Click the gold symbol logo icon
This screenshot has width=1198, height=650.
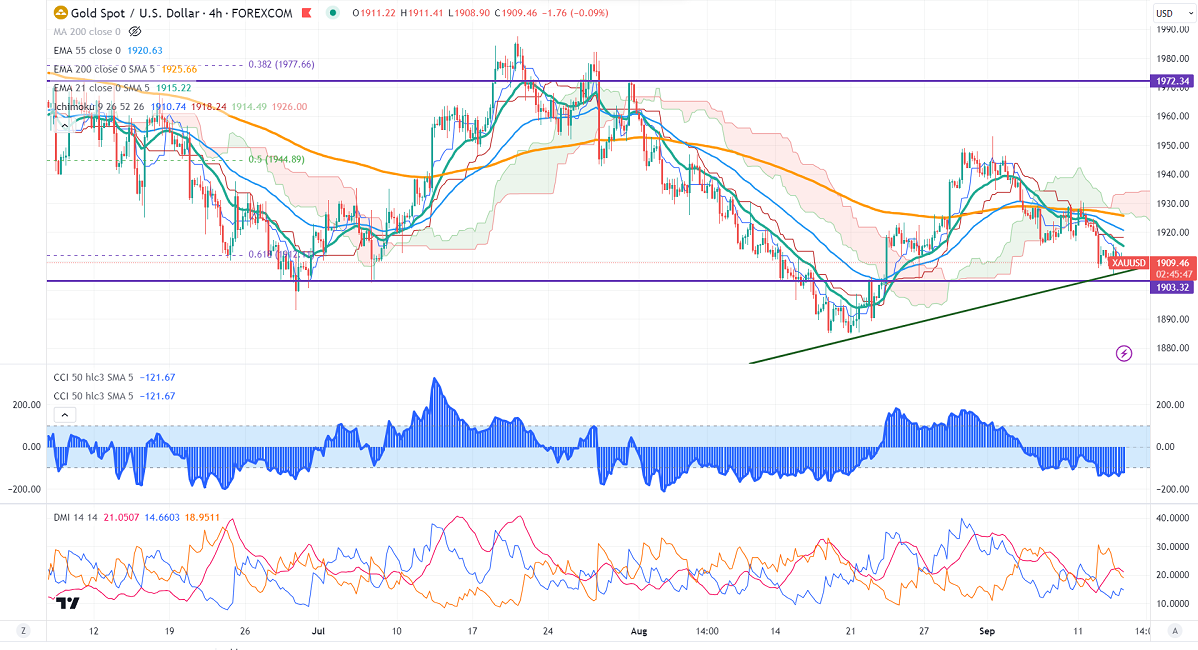60,13
